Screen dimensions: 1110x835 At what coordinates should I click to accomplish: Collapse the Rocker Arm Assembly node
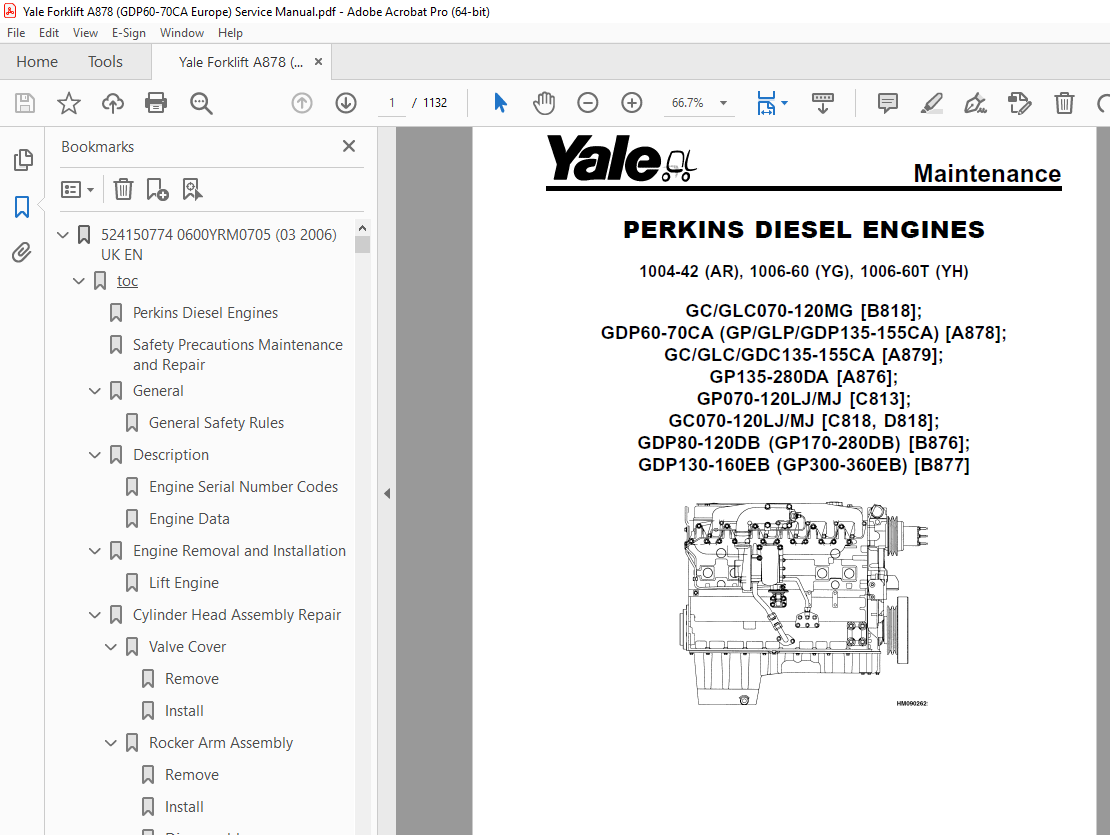[x=111, y=743]
